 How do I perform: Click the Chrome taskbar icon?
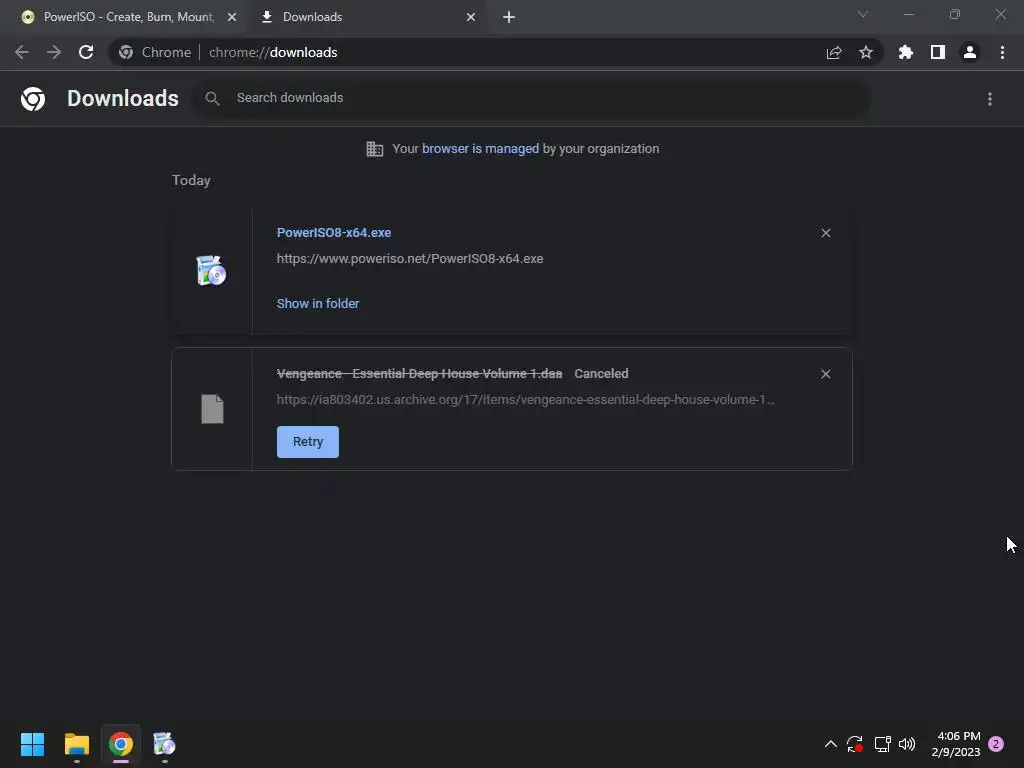click(x=121, y=744)
